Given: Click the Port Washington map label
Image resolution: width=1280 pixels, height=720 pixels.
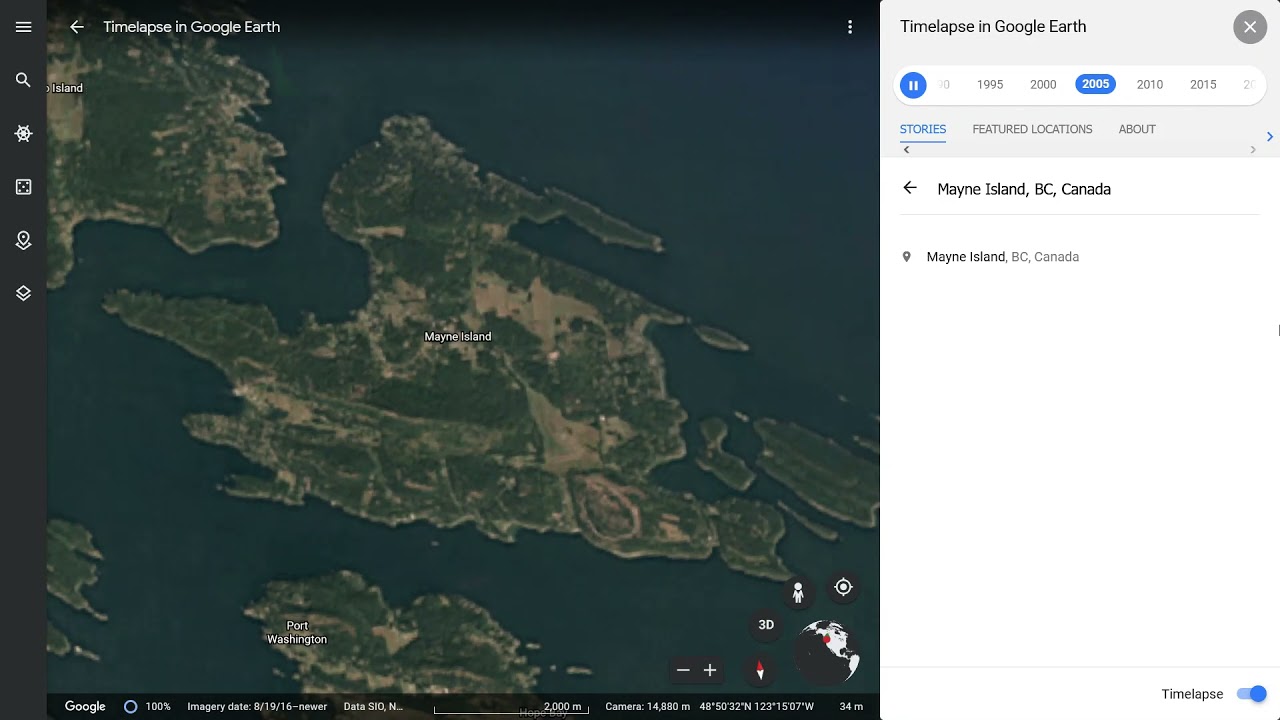Looking at the screenshot, I should coord(297,632).
